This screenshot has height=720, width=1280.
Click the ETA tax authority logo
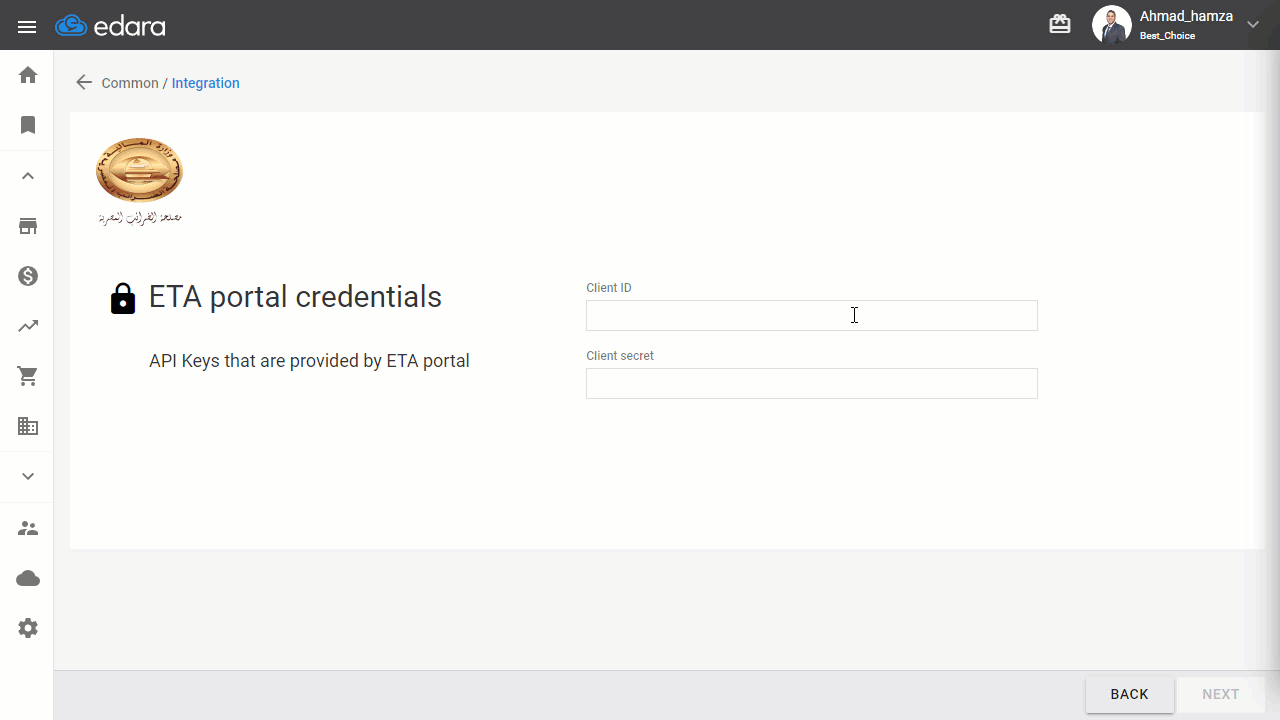(x=140, y=181)
